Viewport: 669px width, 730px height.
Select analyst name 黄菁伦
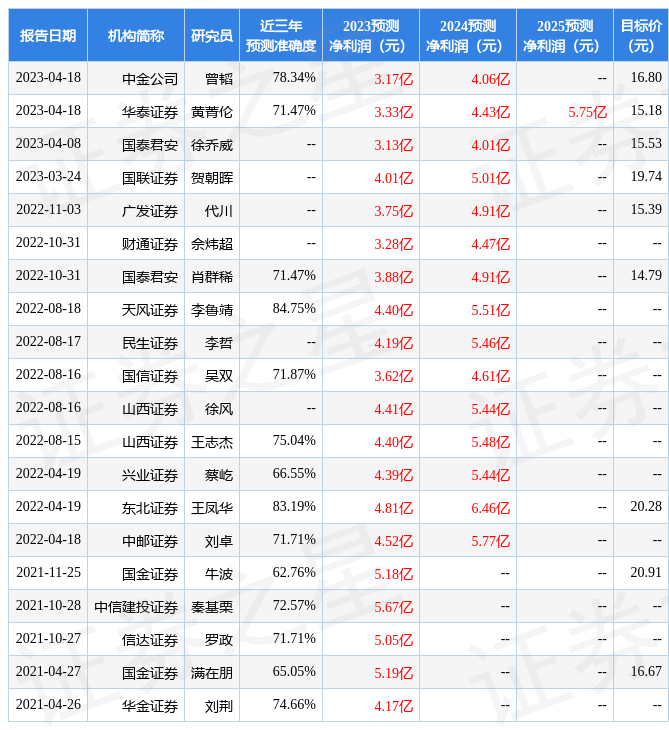tap(212, 112)
